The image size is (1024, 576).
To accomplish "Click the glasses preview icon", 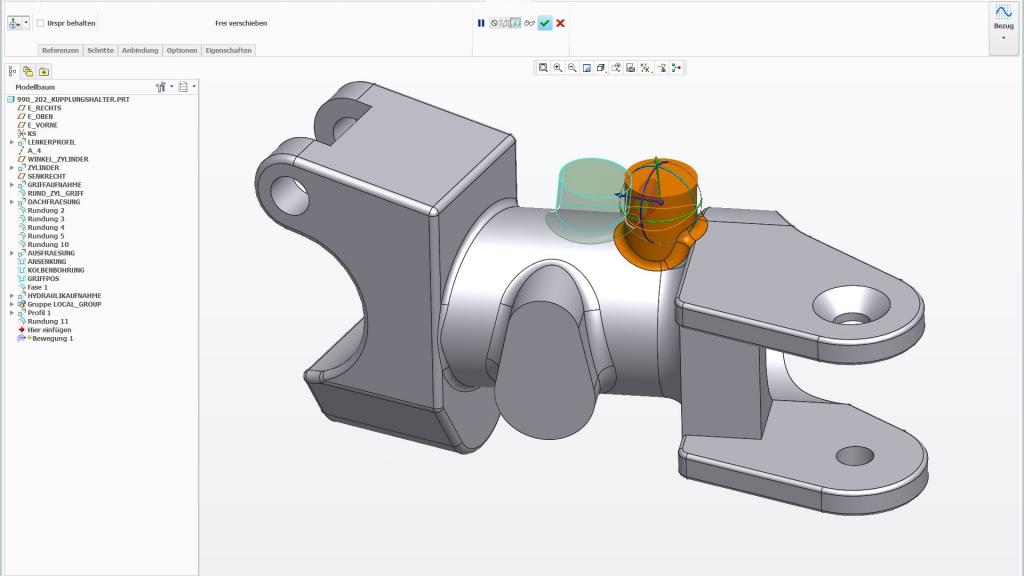I will [529, 23].
